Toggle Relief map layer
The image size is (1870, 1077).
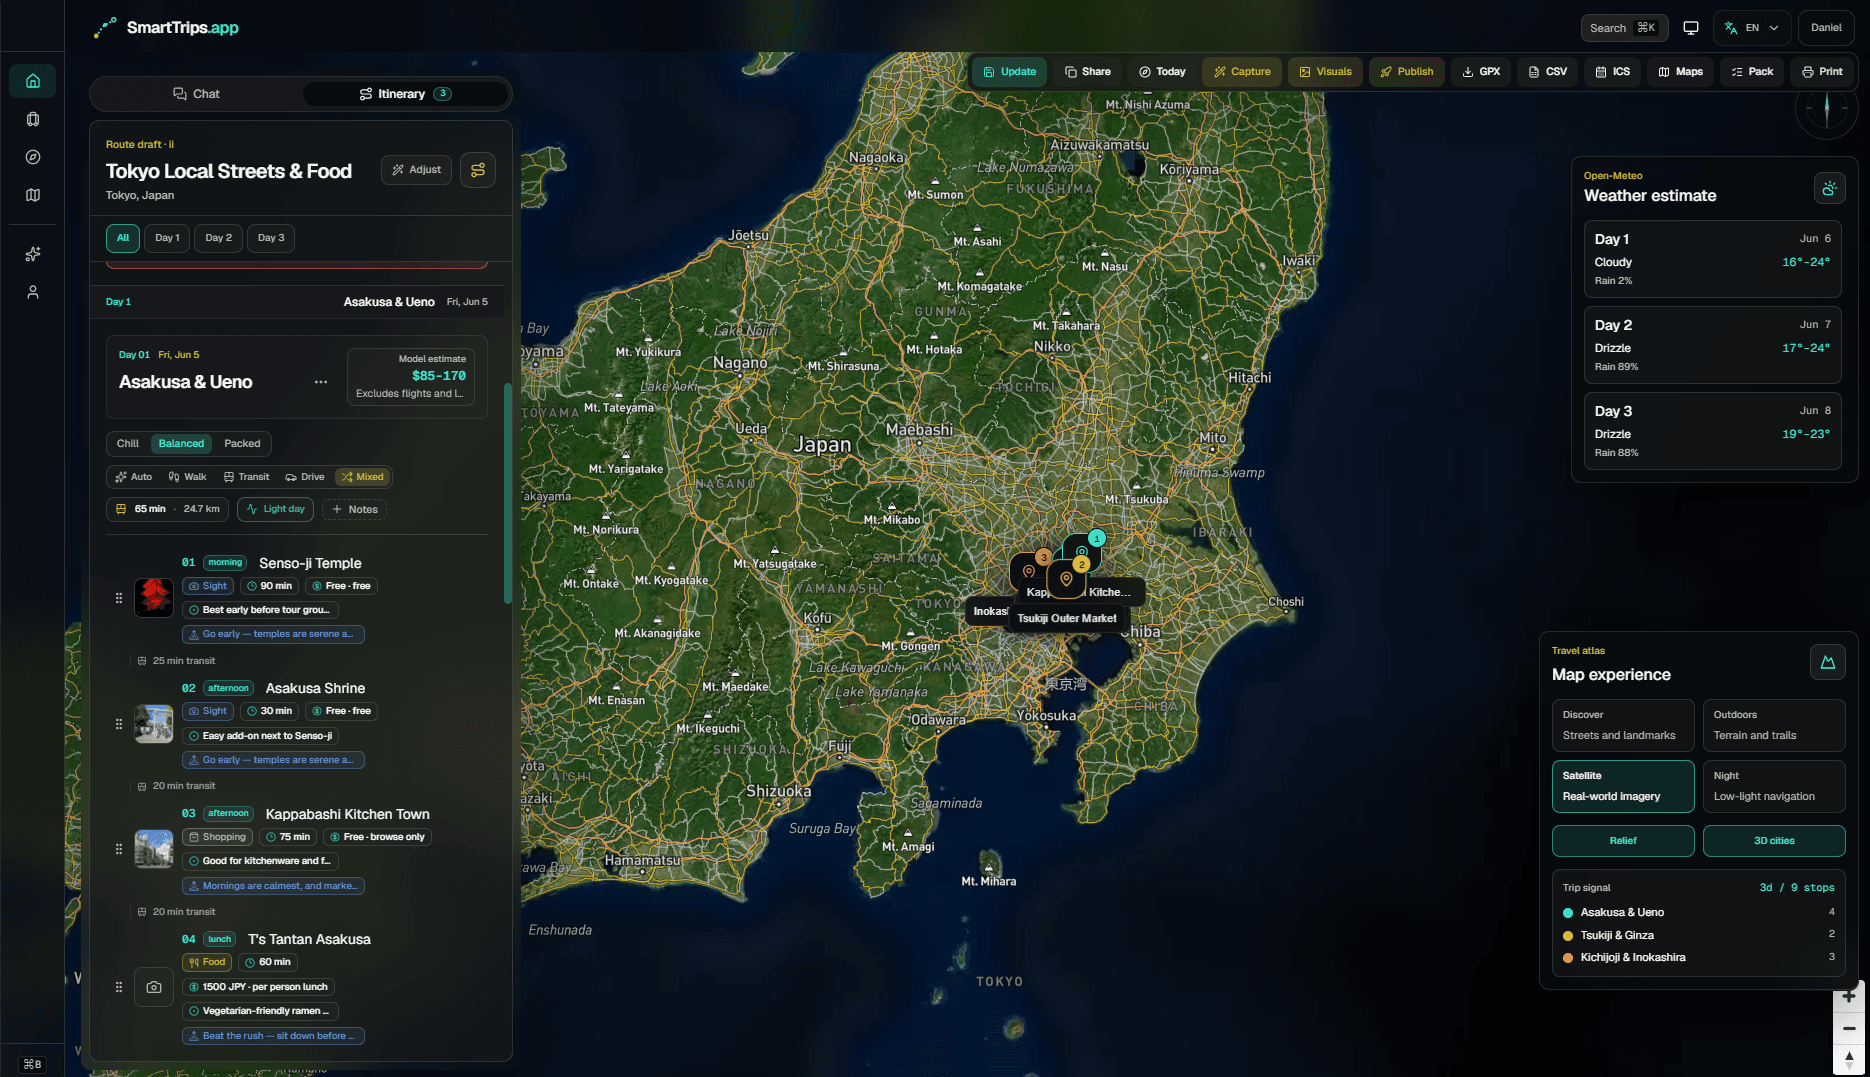(1622, 841)
